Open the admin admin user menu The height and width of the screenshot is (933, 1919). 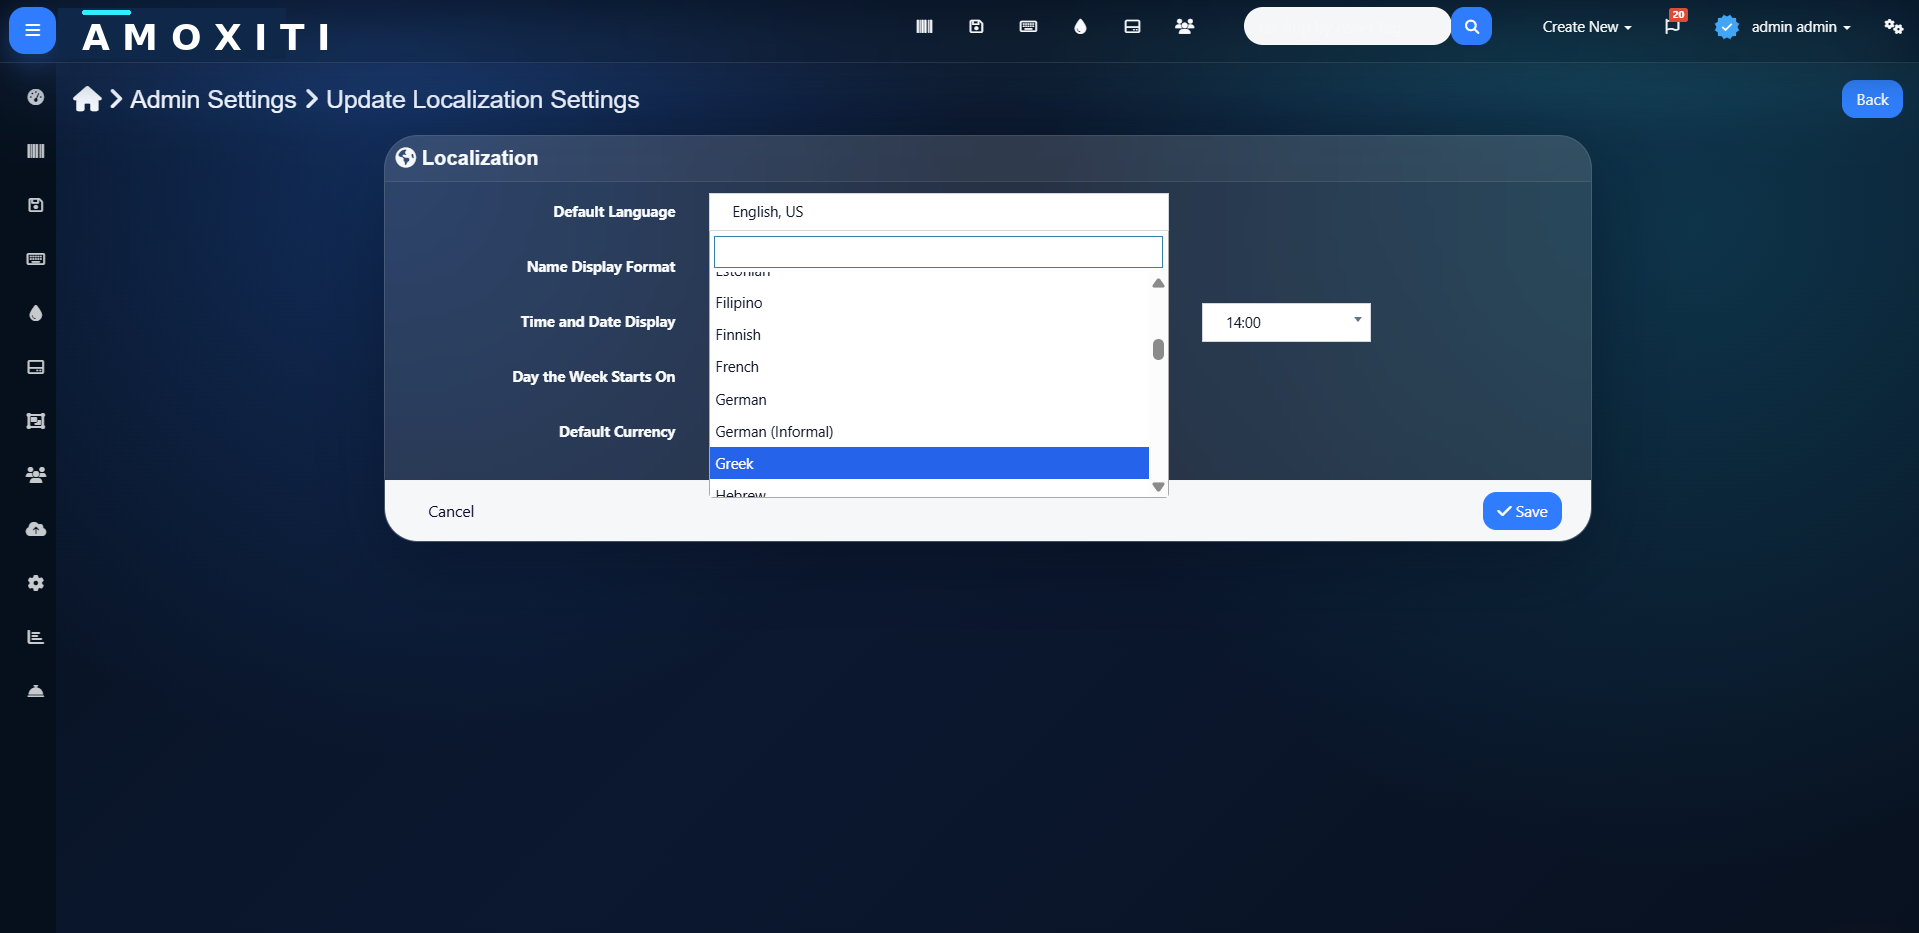coord(1783,27)
